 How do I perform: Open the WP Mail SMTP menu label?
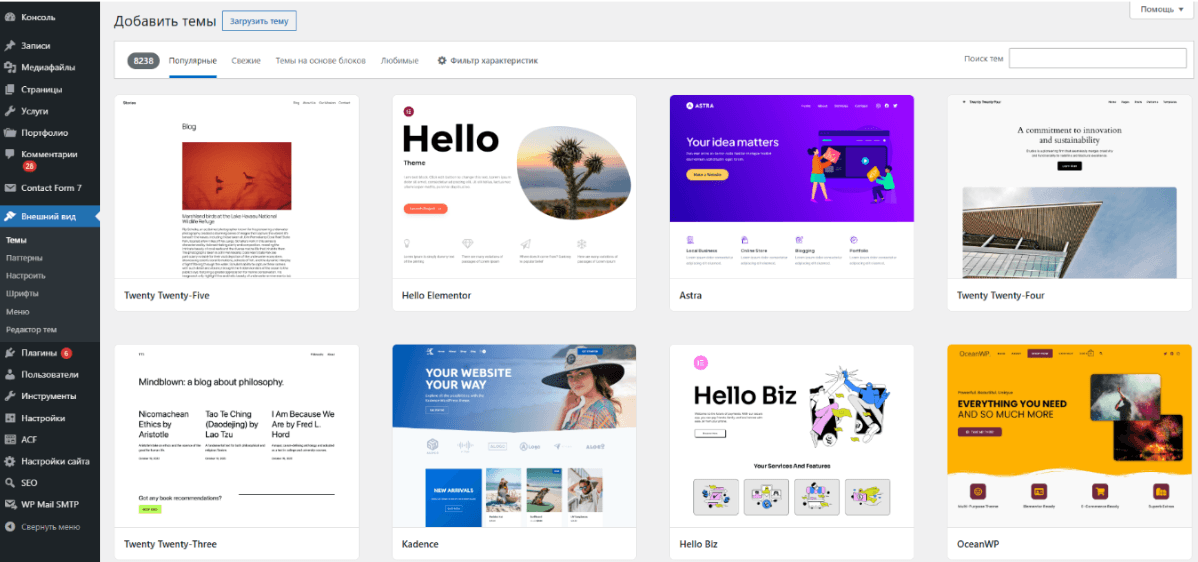tap(50, 505)
